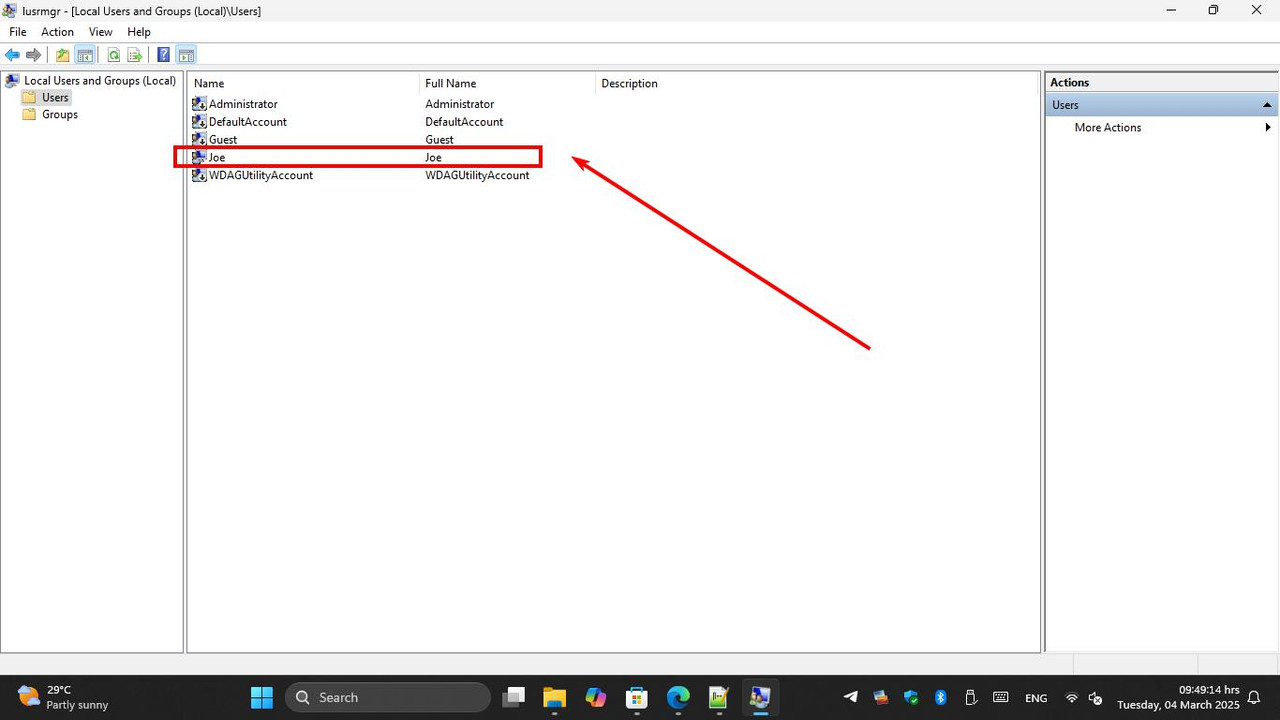Open Help via the blue question mark icon
Viewport: 1280px width, 720px height.
click(164, 55)
